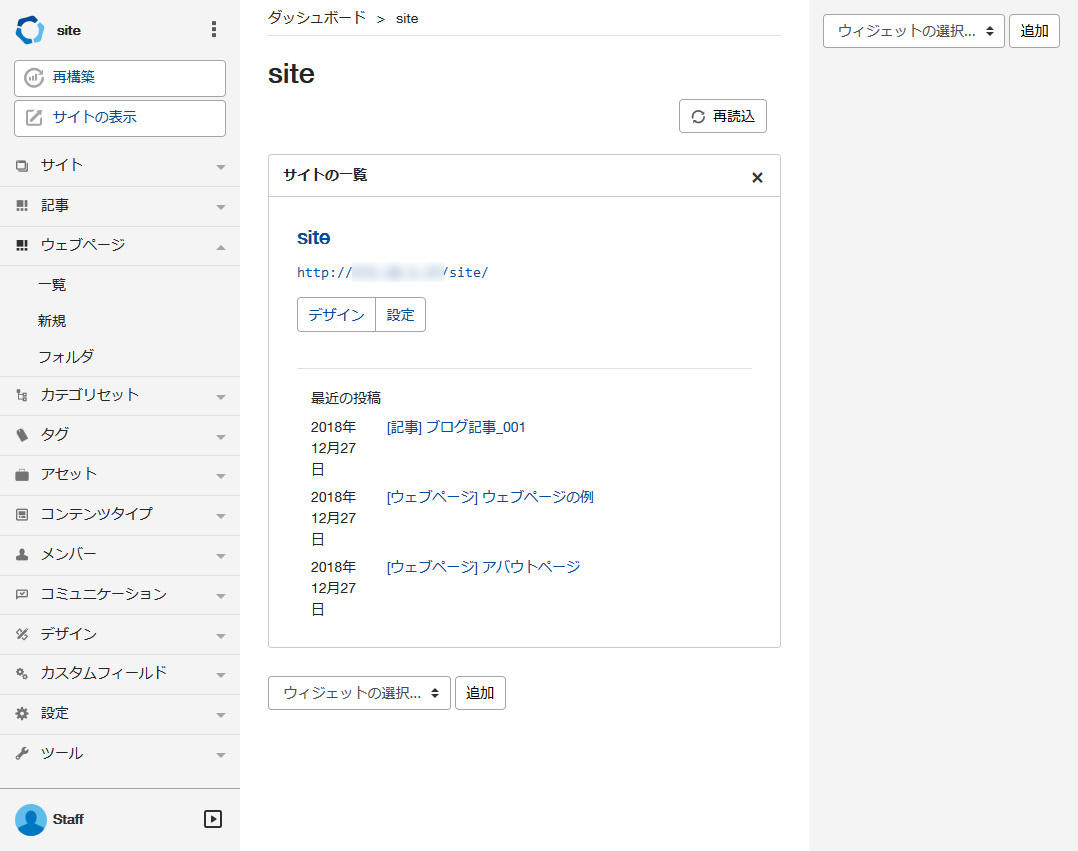Viewport: 1078px width, 851px height.
Task: Click the サイト sidebar icon
Action: (x=22, y=166)
